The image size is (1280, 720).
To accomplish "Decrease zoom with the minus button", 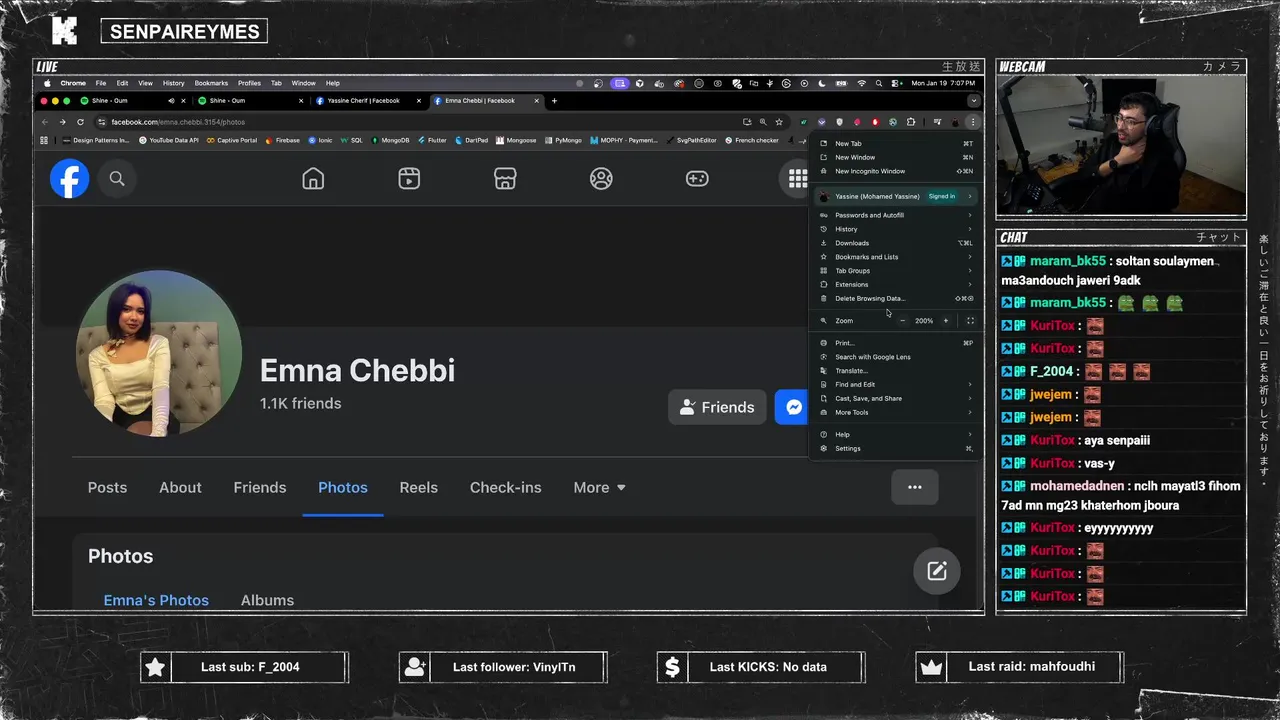I will (x=903, y=321).
